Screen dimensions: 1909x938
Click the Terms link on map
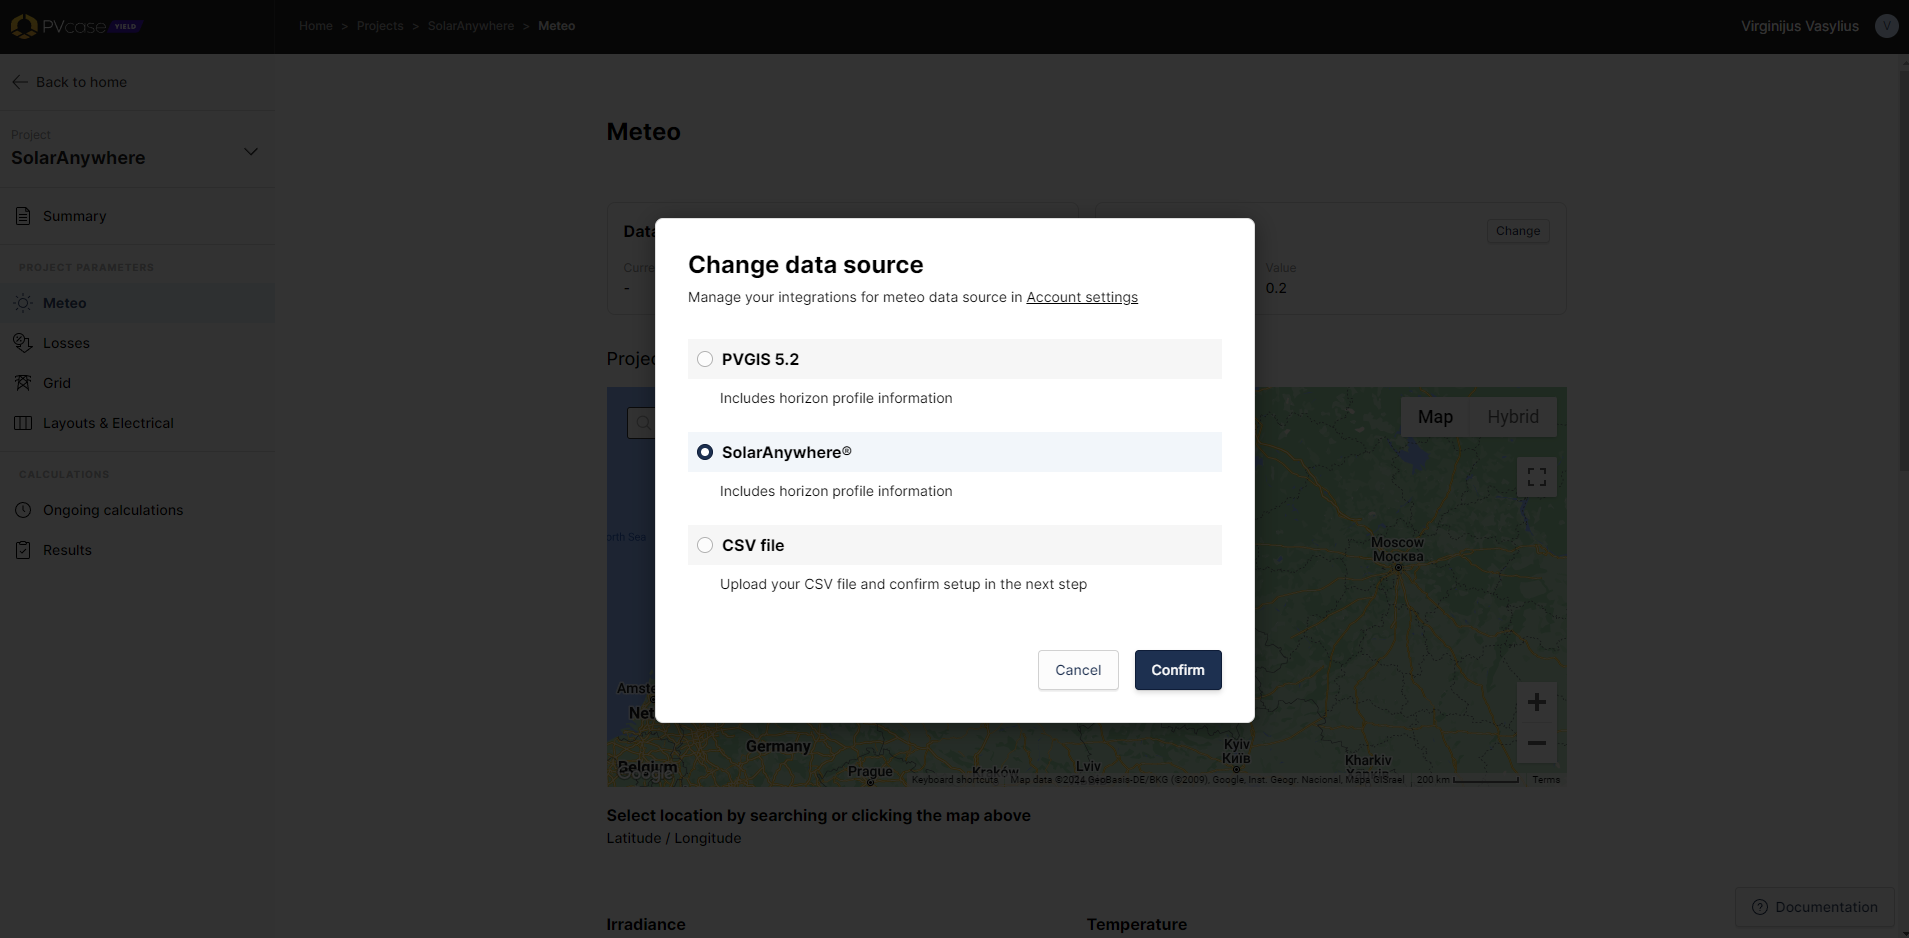[x=1546, y=780]
